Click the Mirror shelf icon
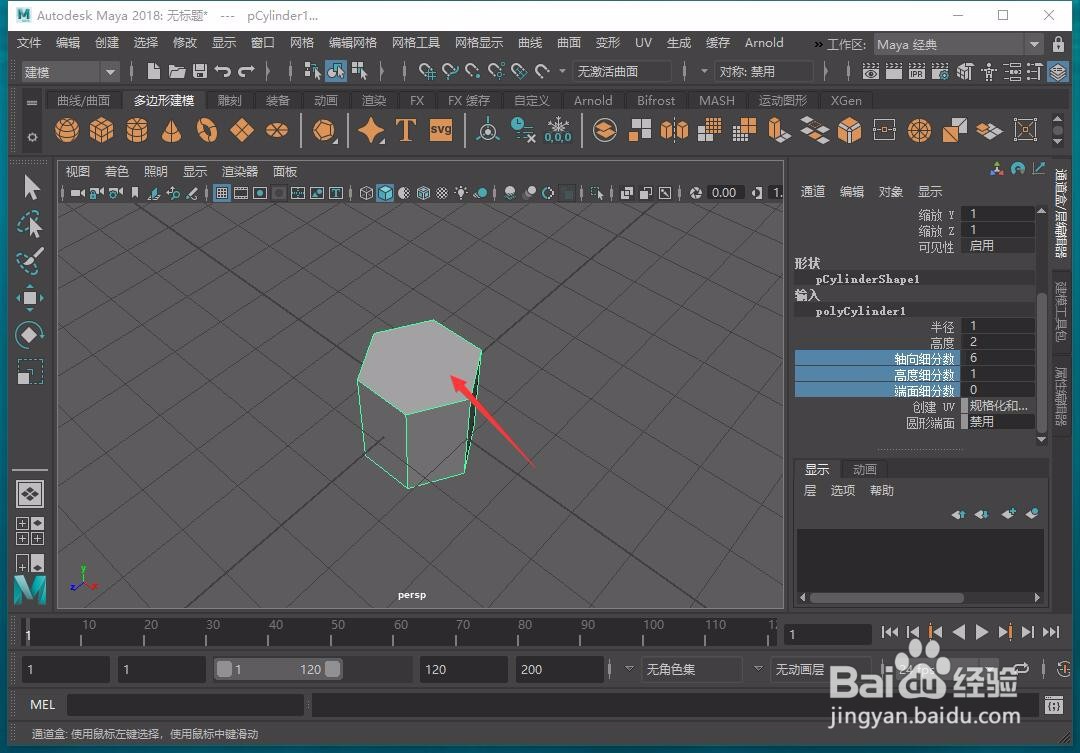The width and height of the screenshot is (1080, 753). point(674,130)
